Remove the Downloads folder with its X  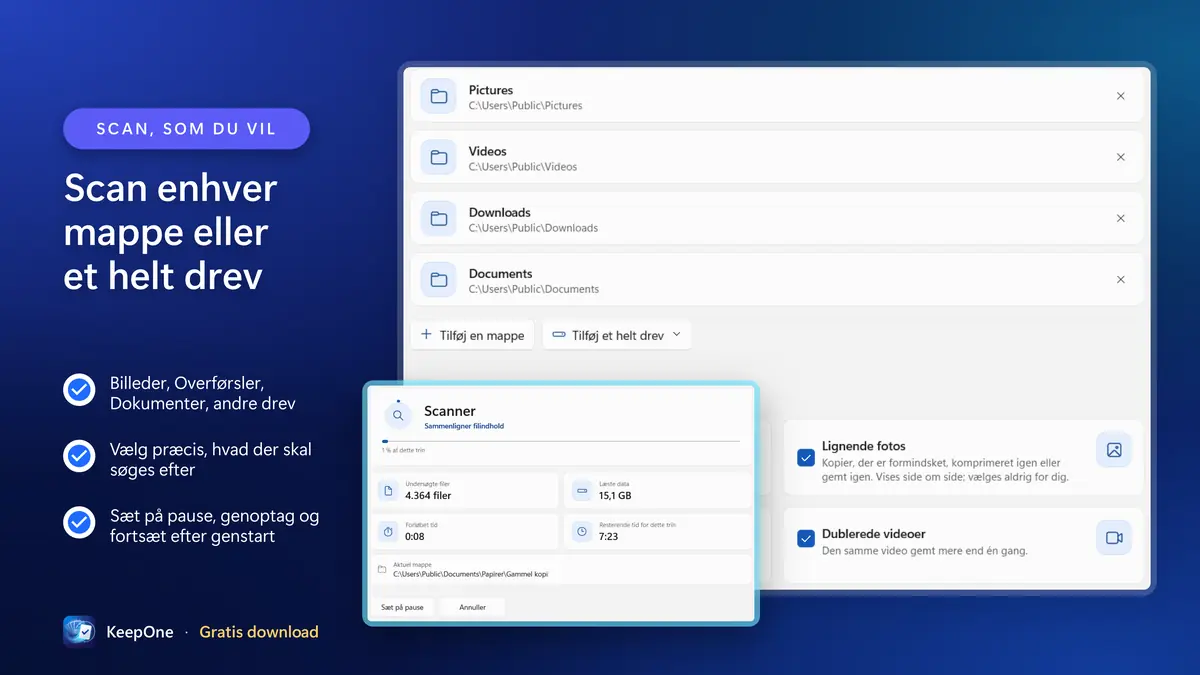click(x=1121, y=219)
